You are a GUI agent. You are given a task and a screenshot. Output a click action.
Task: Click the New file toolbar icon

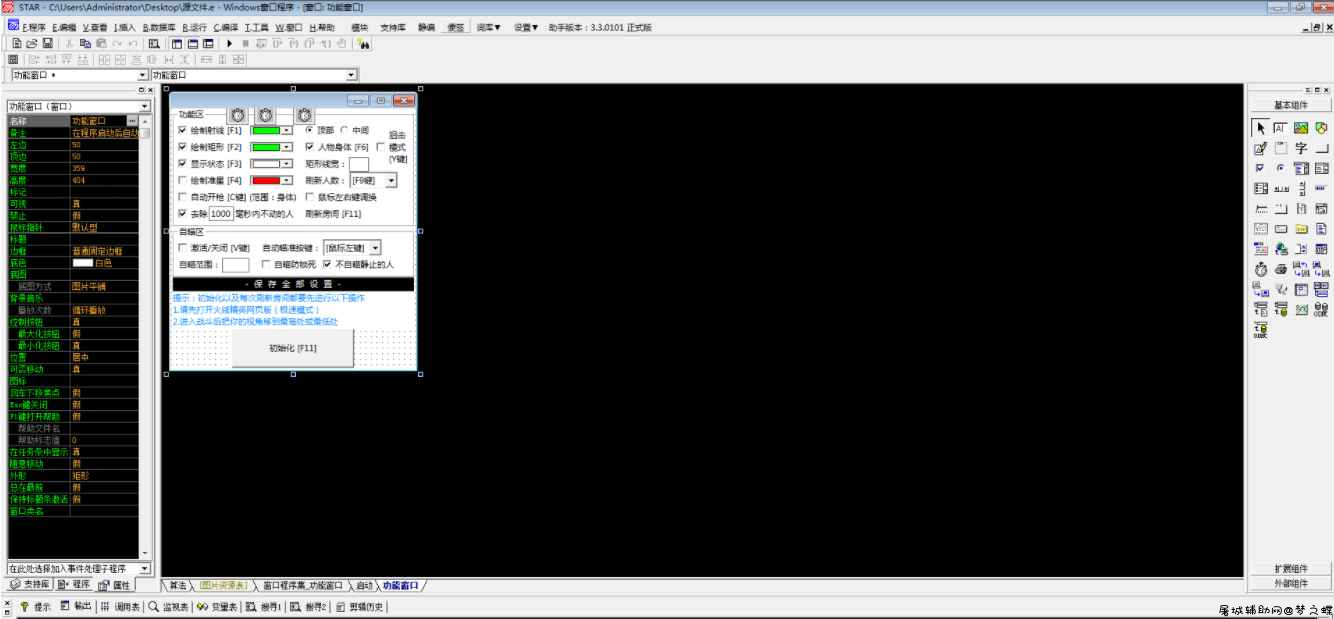click(19, 44)
